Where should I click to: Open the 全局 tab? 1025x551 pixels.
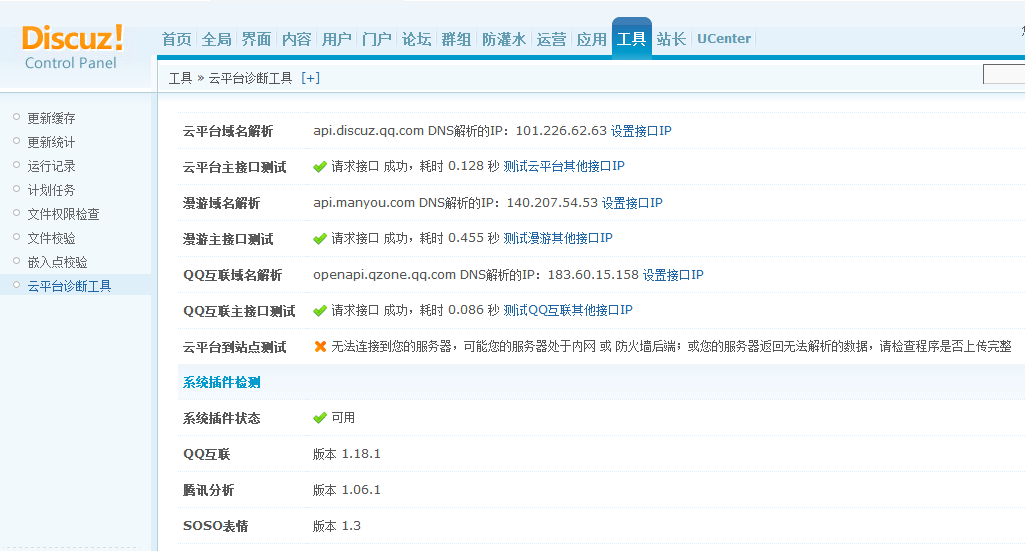pyautogui.click(x=216, y=39)
